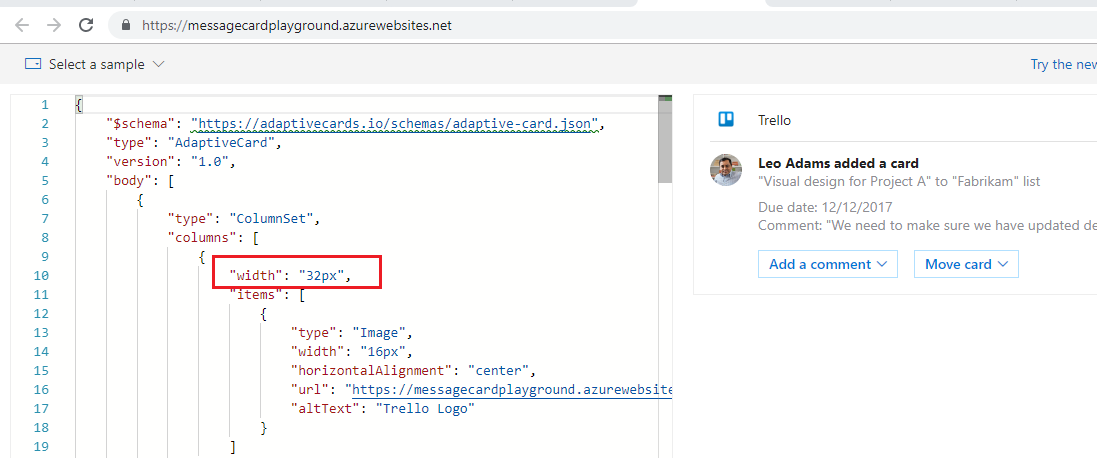Click line number 1 in the gutter
This screenshot has width=1097, height=458.
(45, 105)
